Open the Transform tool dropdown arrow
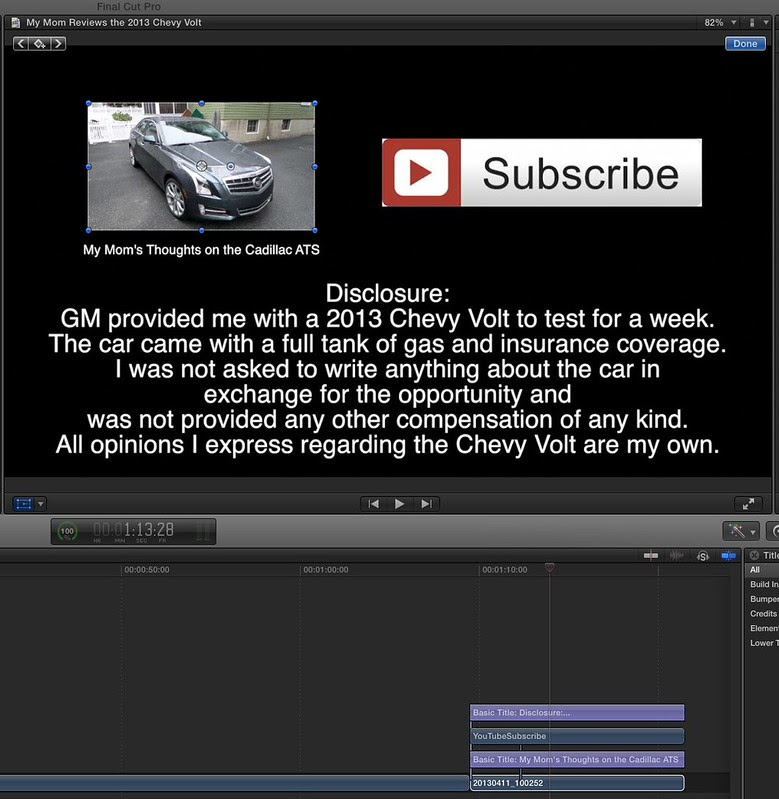The width and height of the screenshot is (779, 799). 41,504
